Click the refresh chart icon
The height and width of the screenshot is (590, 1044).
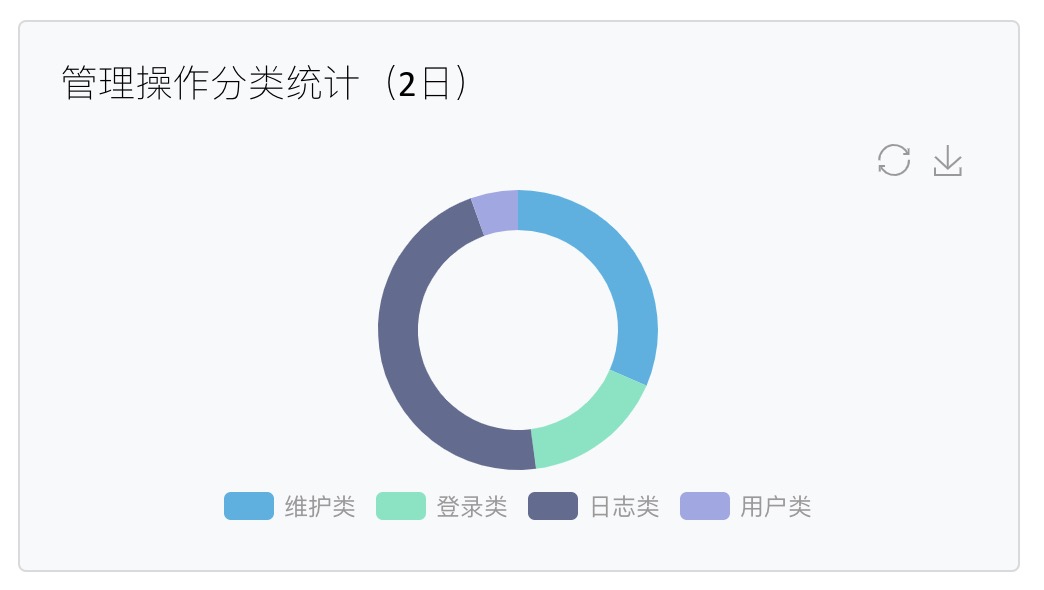pyautogui.click(x=893, y=160)
